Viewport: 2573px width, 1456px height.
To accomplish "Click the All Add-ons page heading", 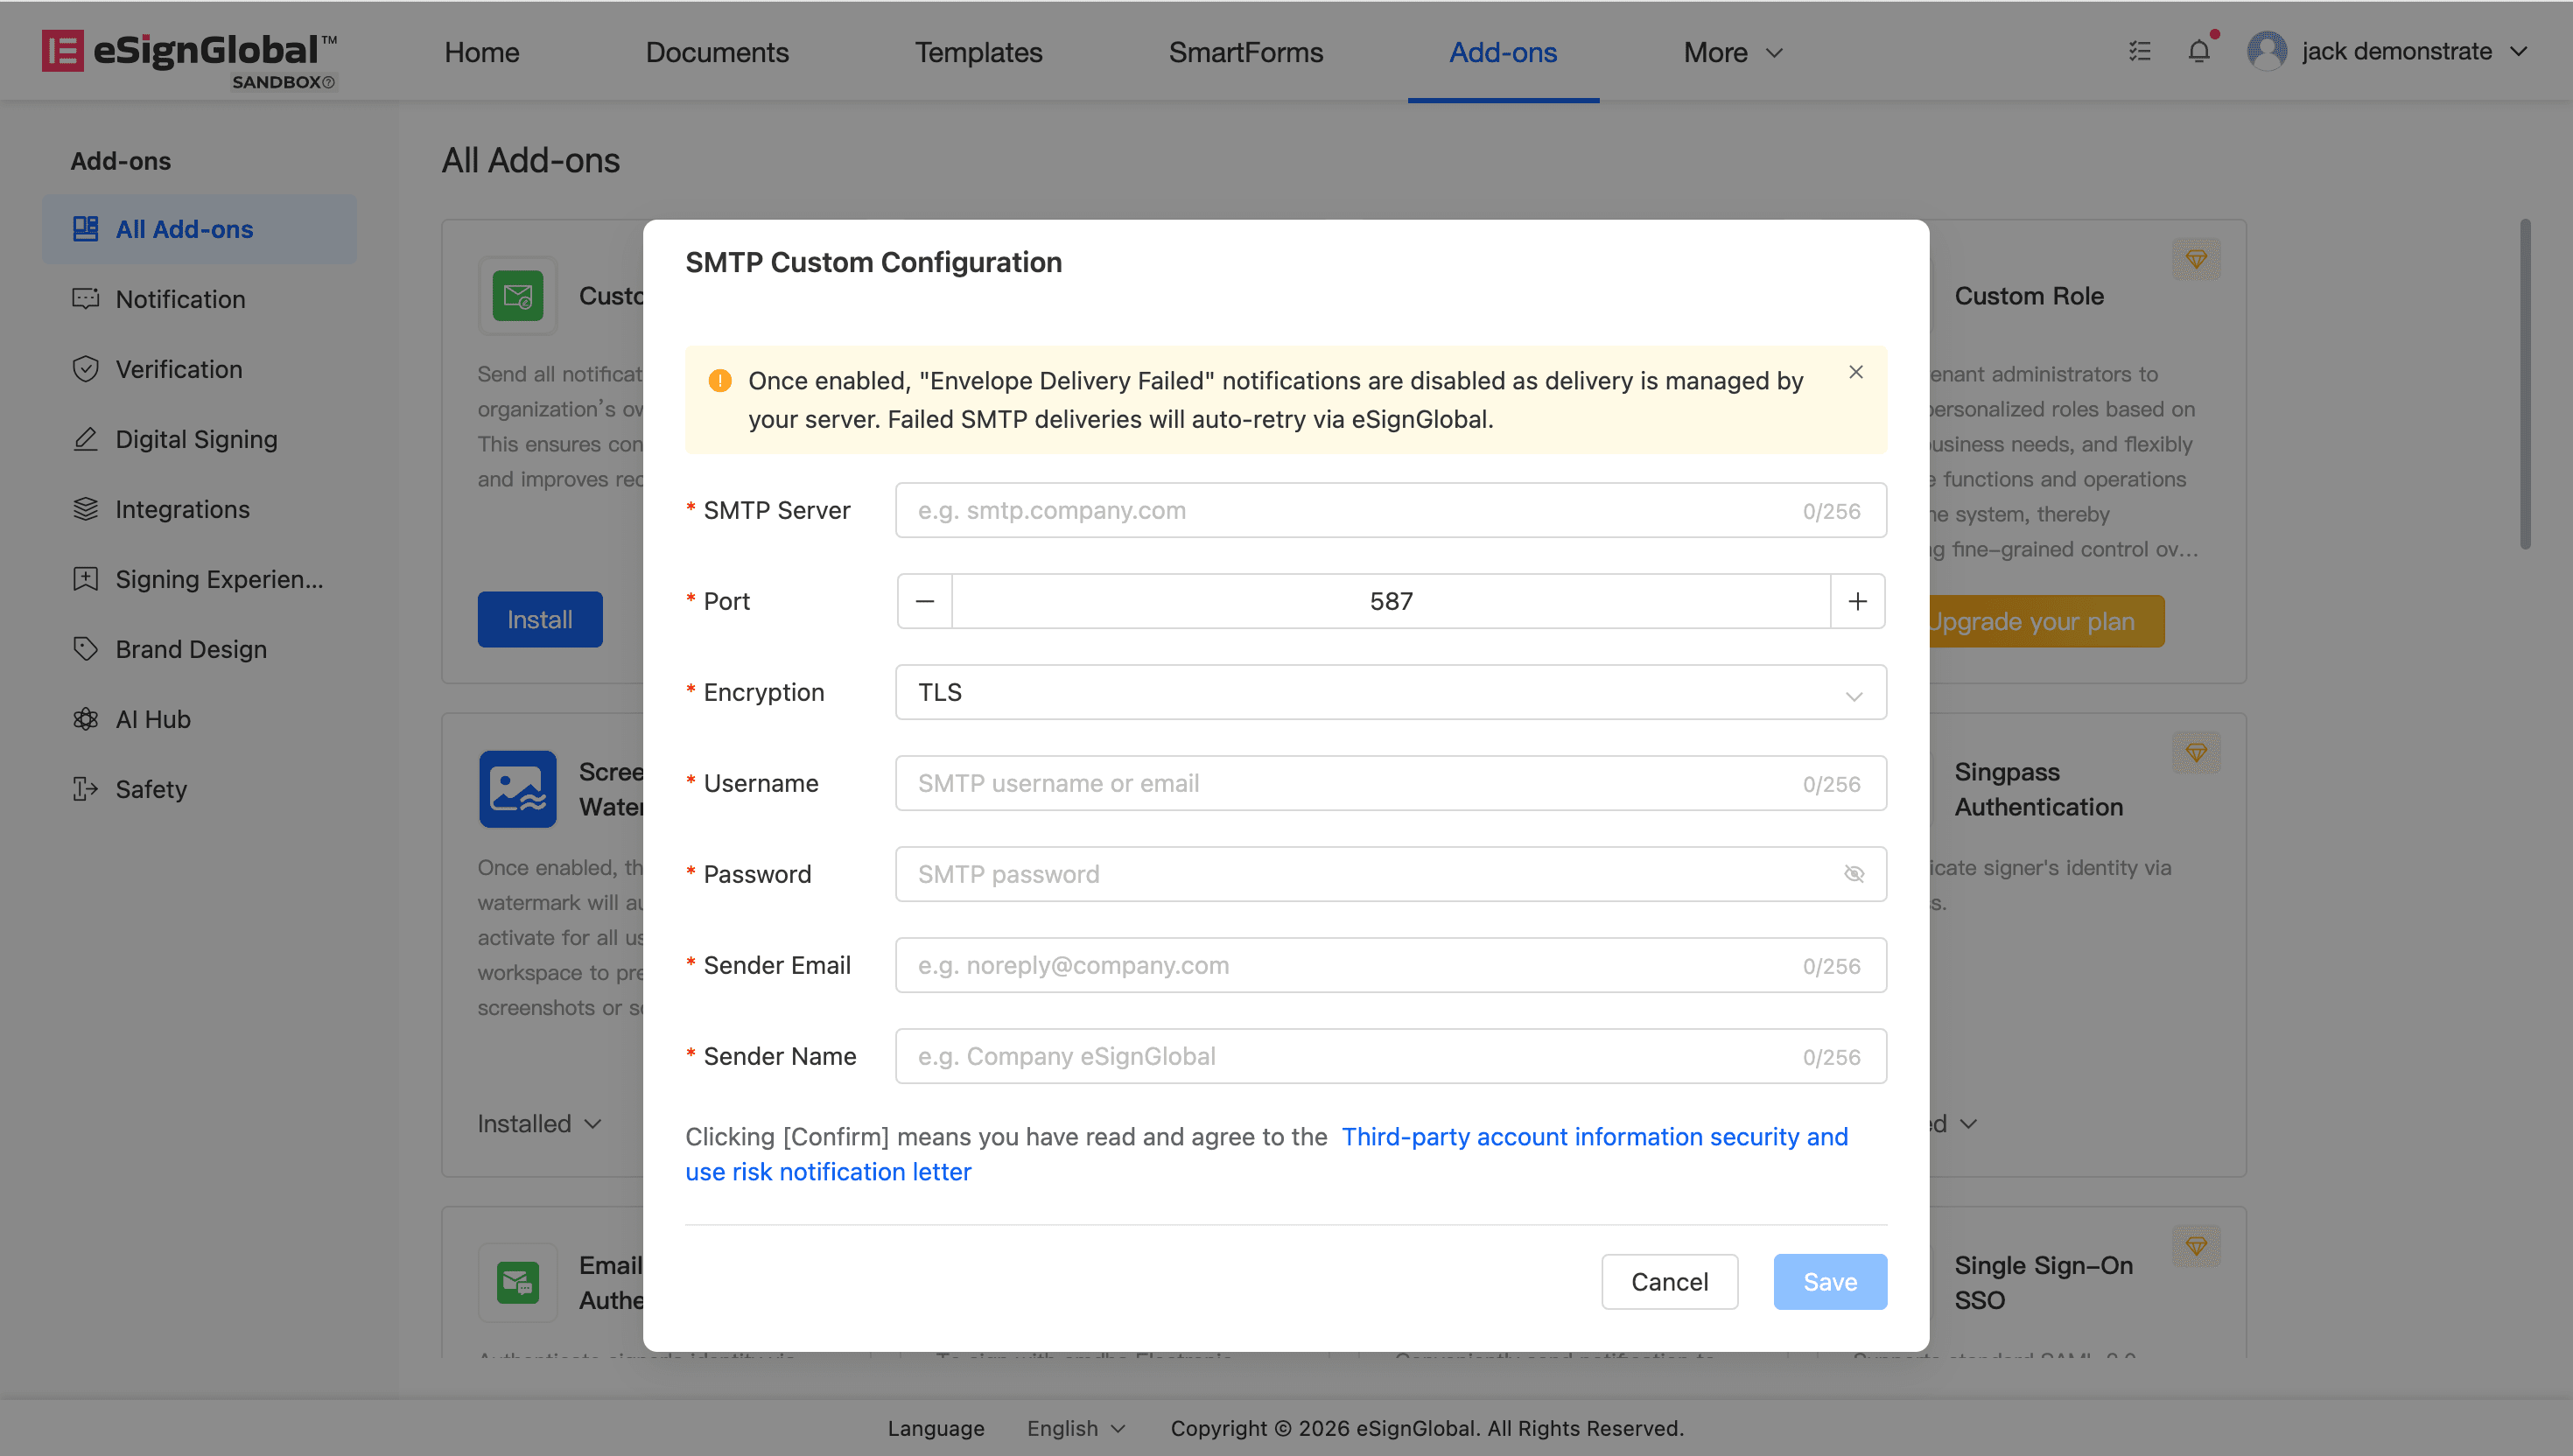I will point(531,160).
